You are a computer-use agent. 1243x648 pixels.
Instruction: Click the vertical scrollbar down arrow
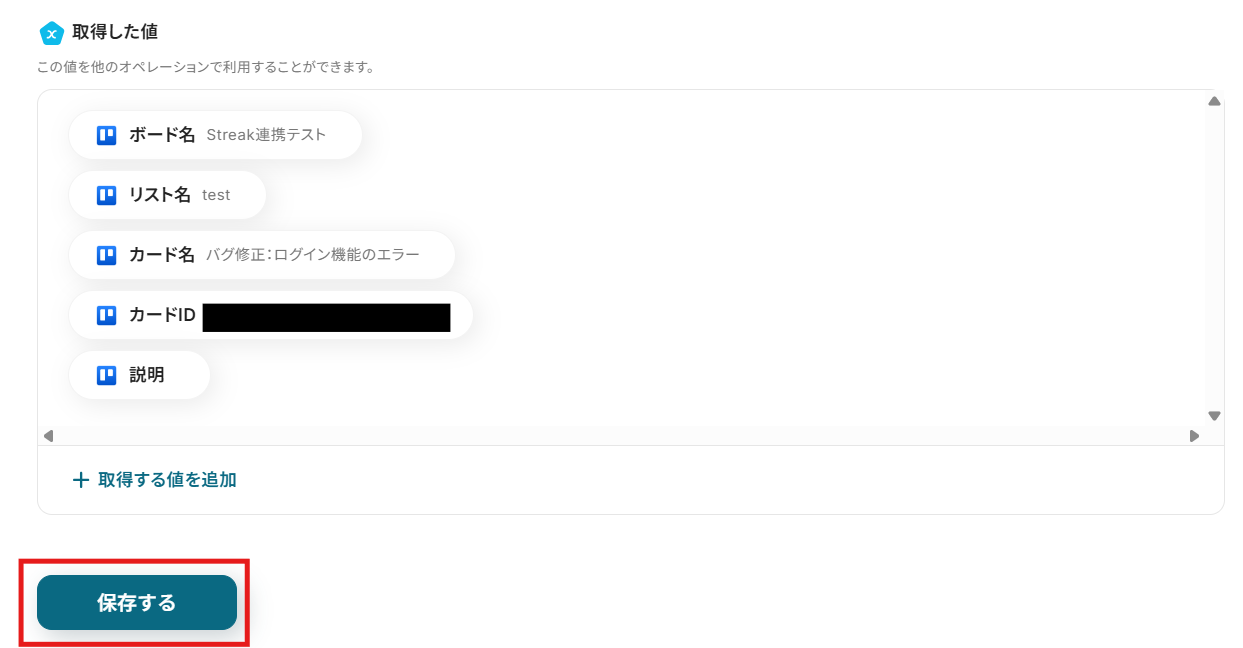coord(1214,415)
